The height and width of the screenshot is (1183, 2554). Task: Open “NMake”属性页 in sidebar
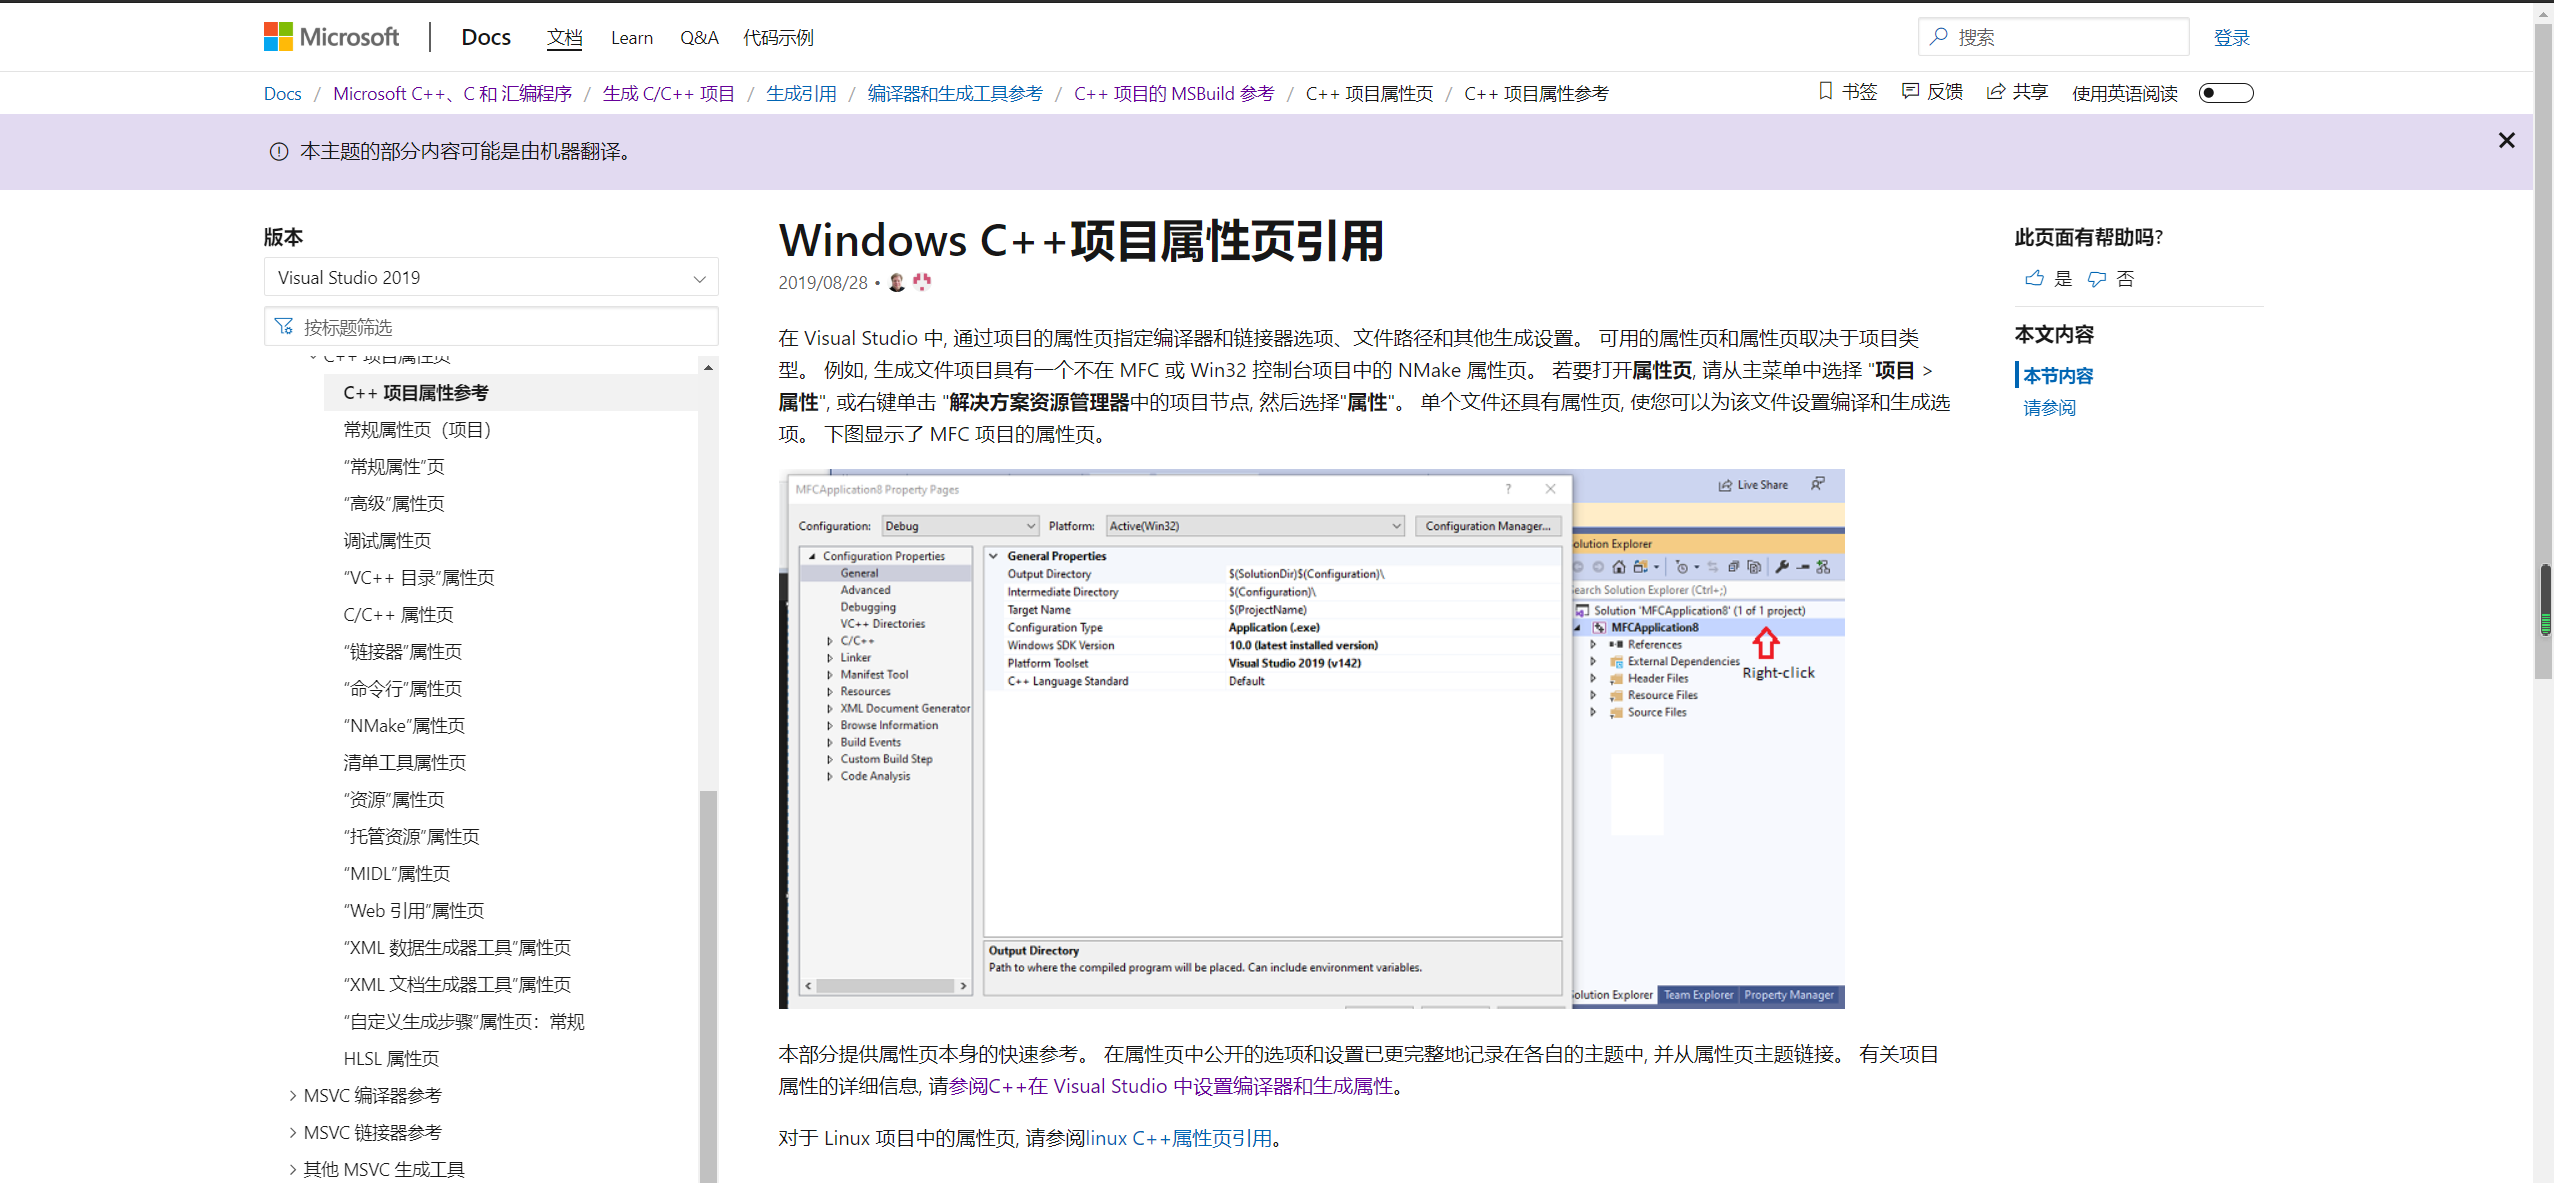(x=404, y=725)
